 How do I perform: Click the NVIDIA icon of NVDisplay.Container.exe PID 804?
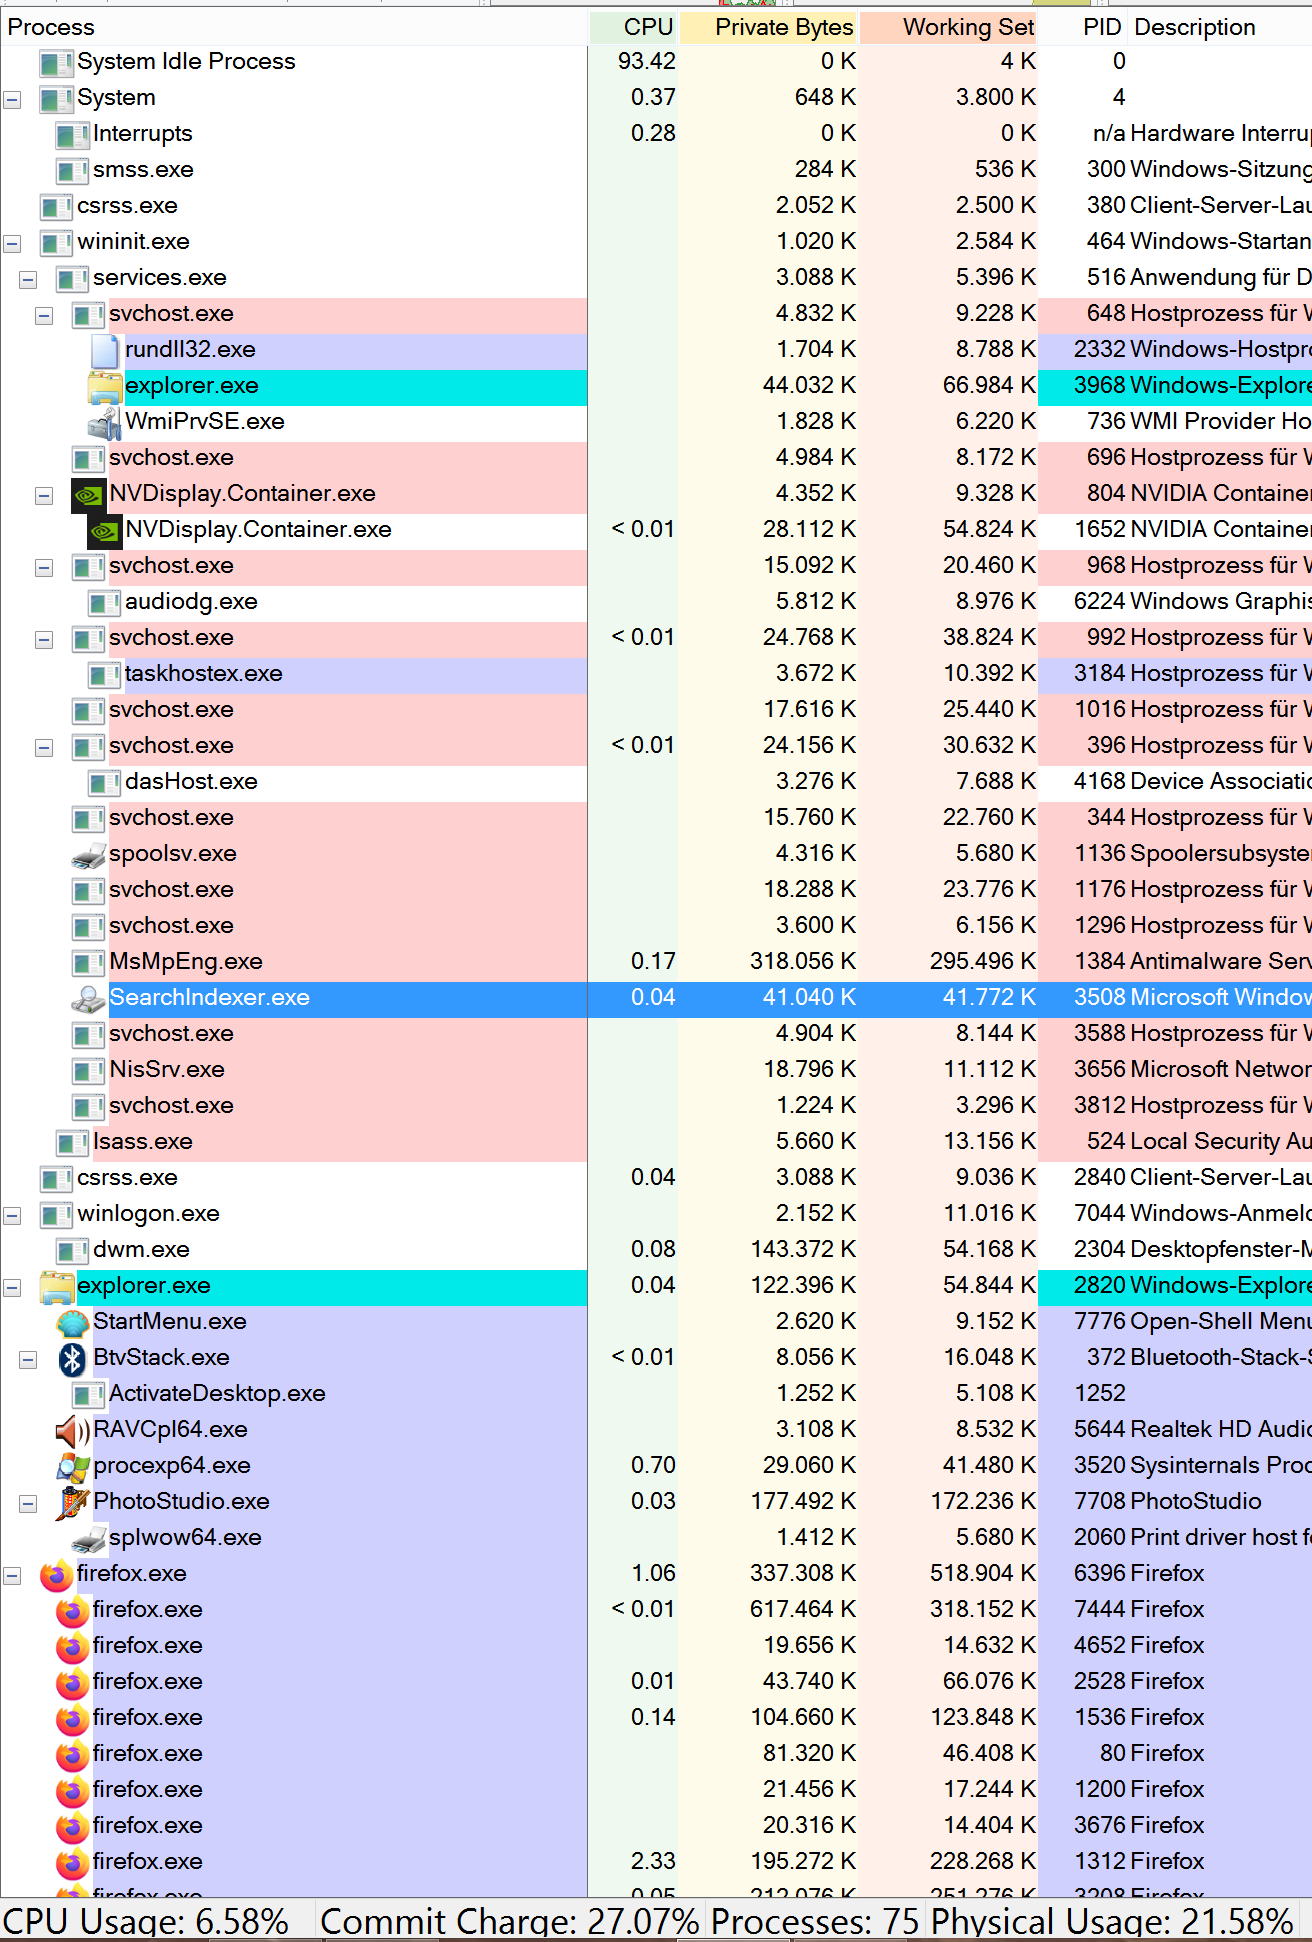tap(89, 494)
